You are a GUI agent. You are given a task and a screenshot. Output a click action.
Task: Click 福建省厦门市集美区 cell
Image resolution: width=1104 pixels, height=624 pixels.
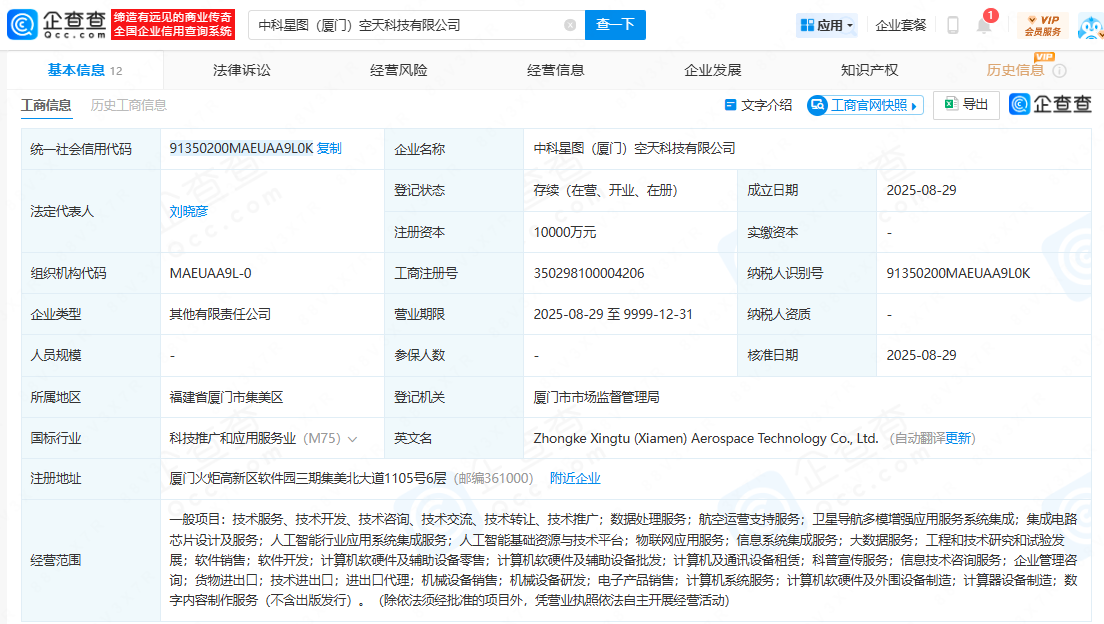[x=226, y=397]
